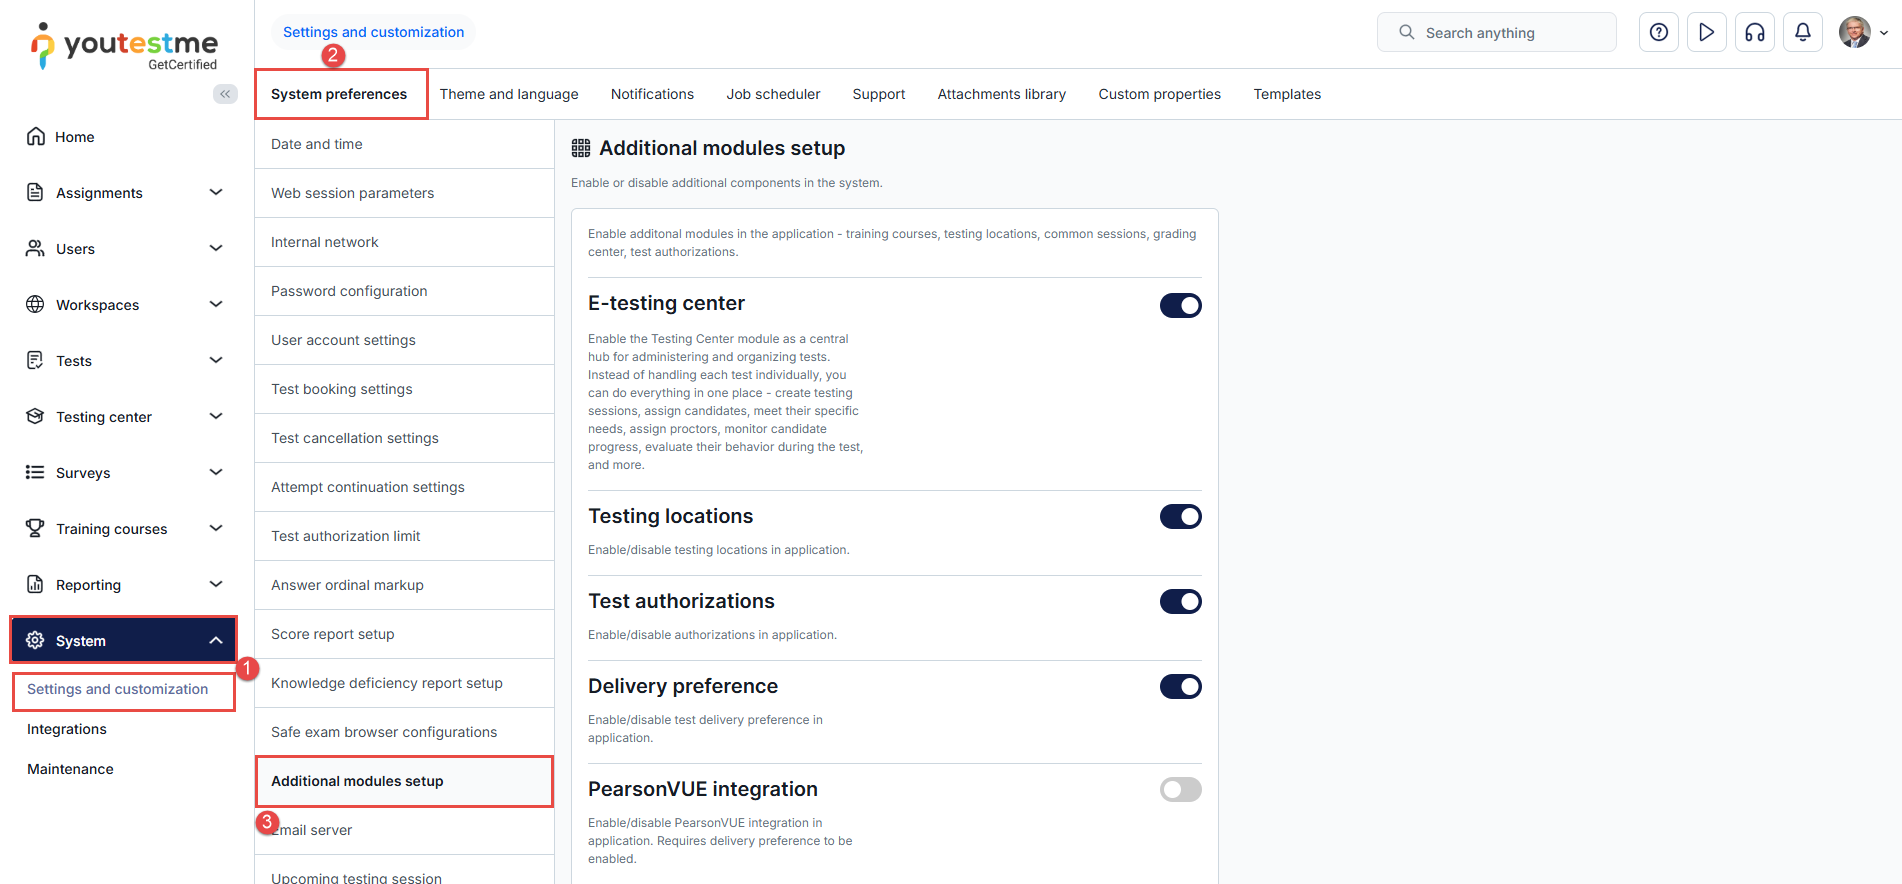Open Password configuration settings
Image resolution: width=1902 pixels, height=884 pixels.
(405, 291)
